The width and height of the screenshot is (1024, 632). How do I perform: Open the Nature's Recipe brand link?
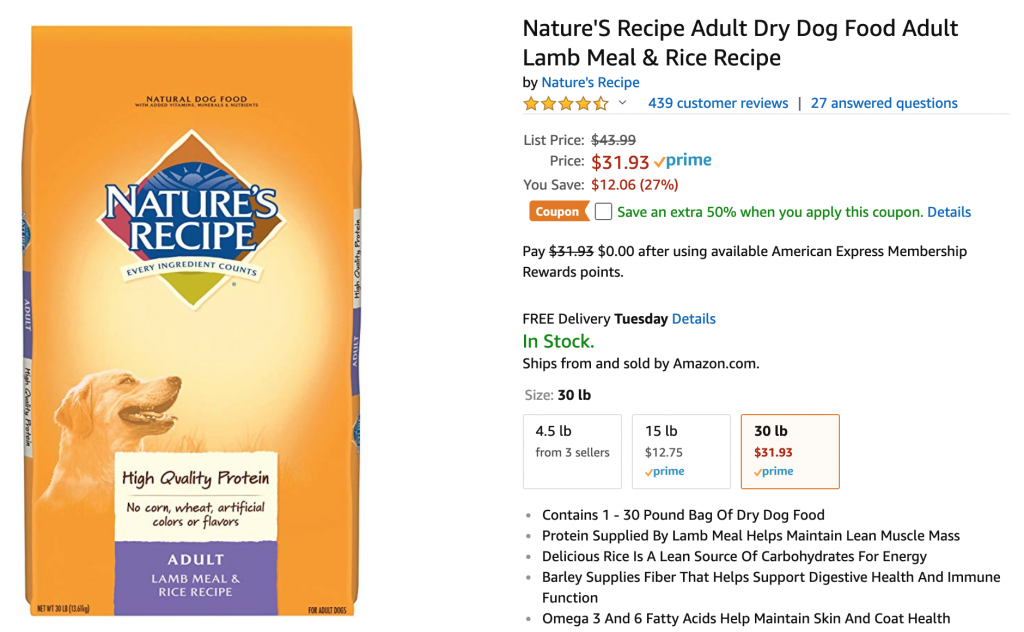(x=590, y=82)
